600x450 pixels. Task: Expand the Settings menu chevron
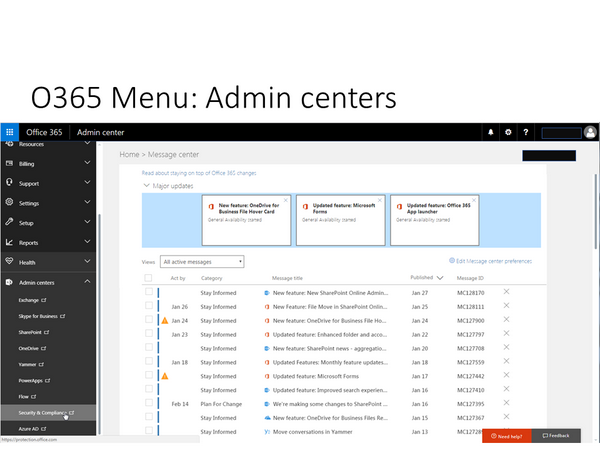[x=87, y=202]
